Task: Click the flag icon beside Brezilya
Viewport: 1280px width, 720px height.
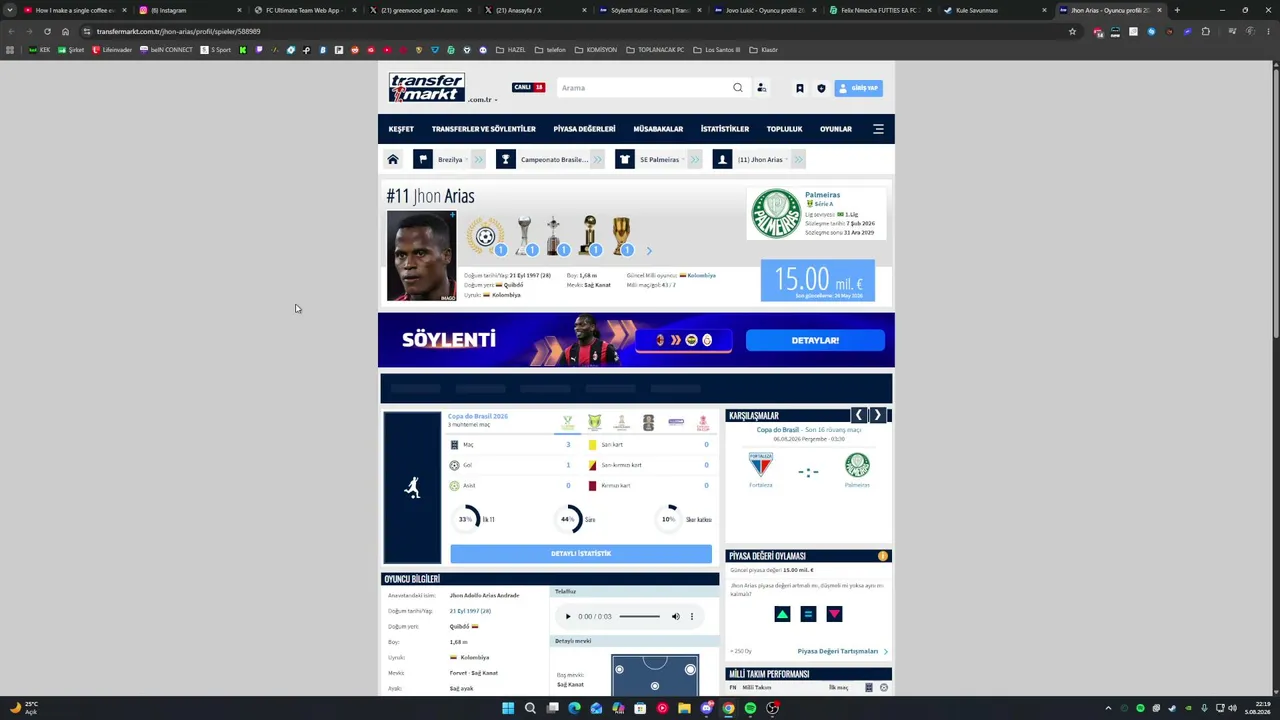Action: pos(423,160)
